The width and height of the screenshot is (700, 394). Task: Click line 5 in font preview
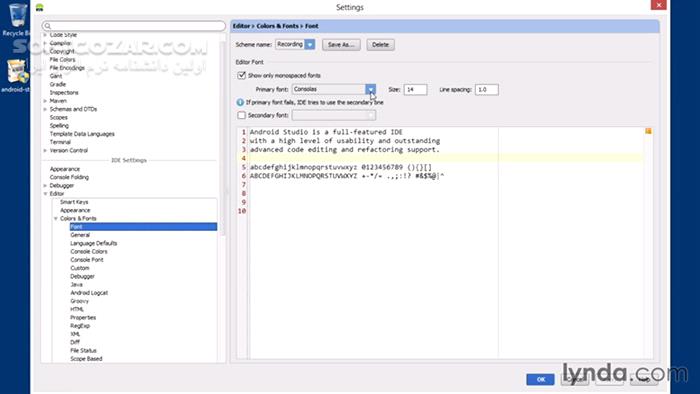[341, 167]
